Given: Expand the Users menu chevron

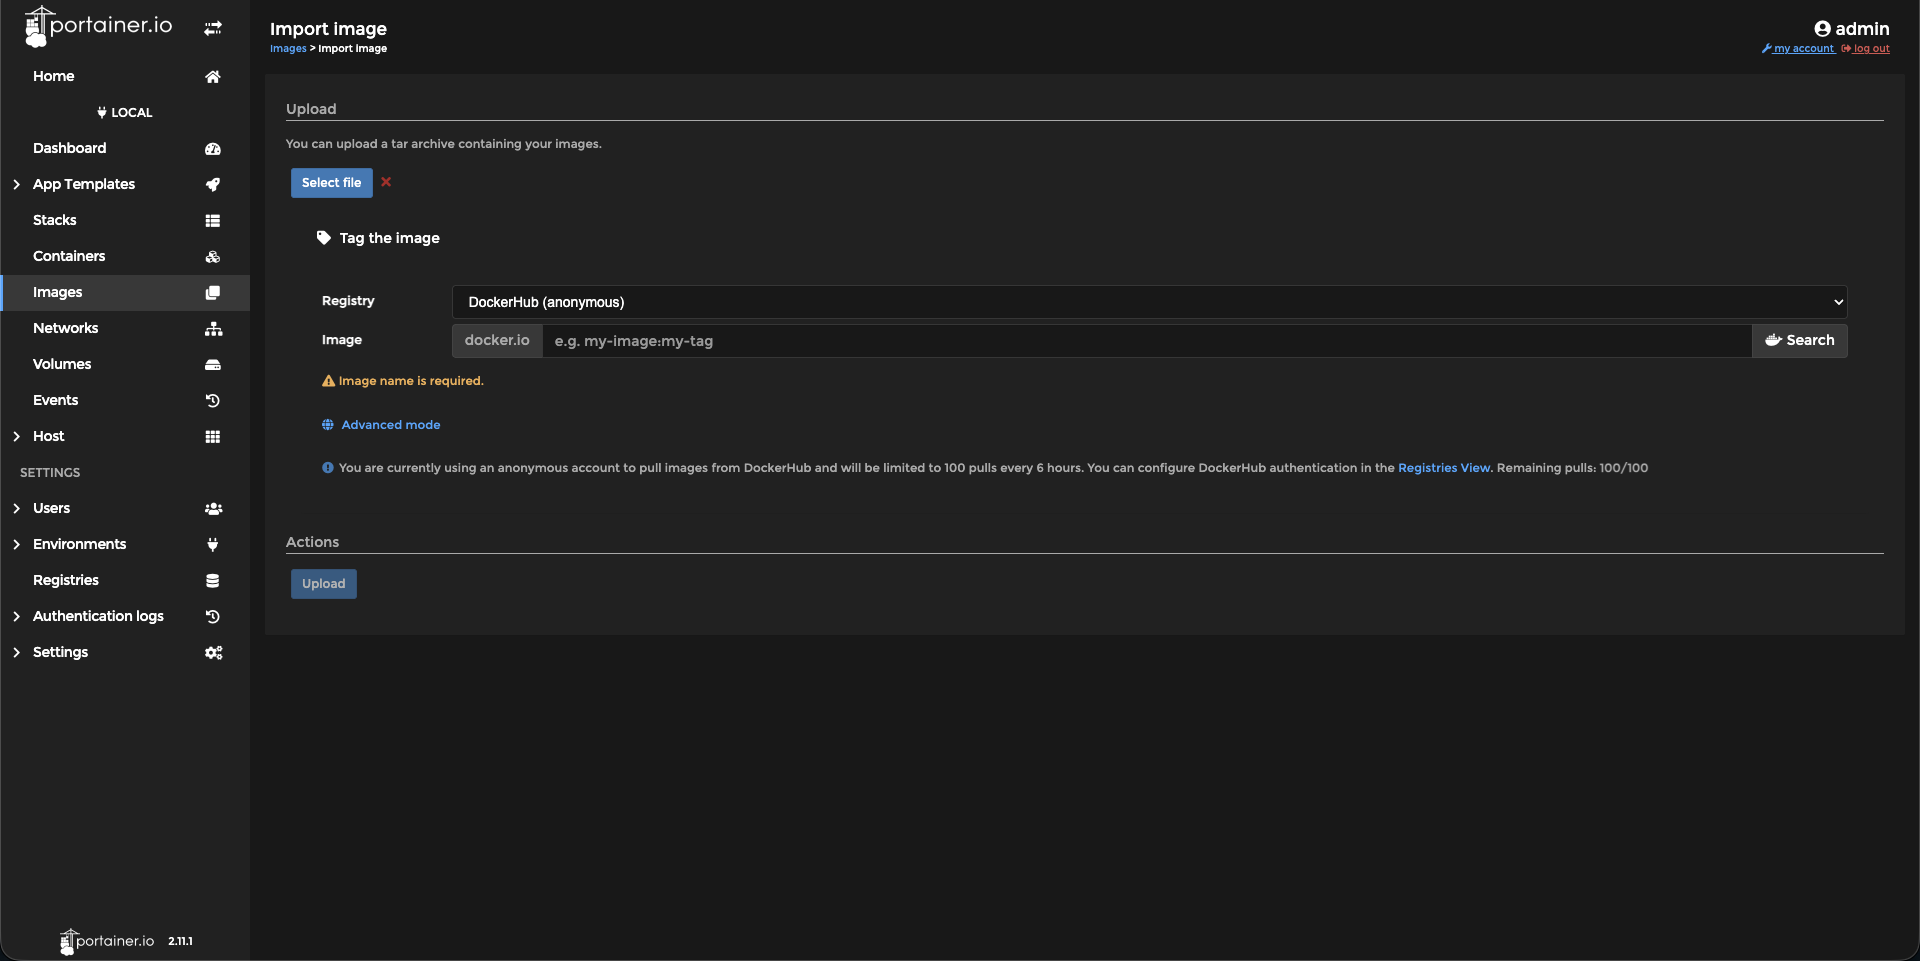Looking at the screenshot, I should click(16, 509).
